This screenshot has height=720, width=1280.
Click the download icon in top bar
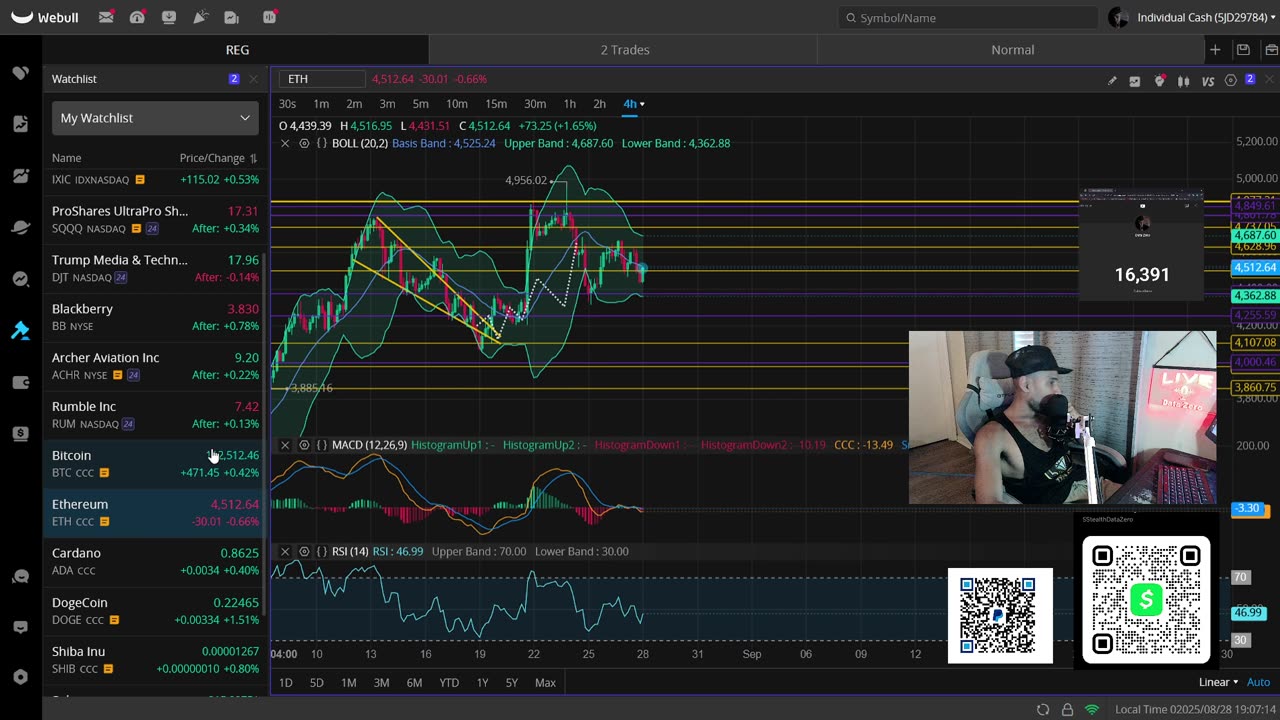pyautogui.click(x=169, y=17)
